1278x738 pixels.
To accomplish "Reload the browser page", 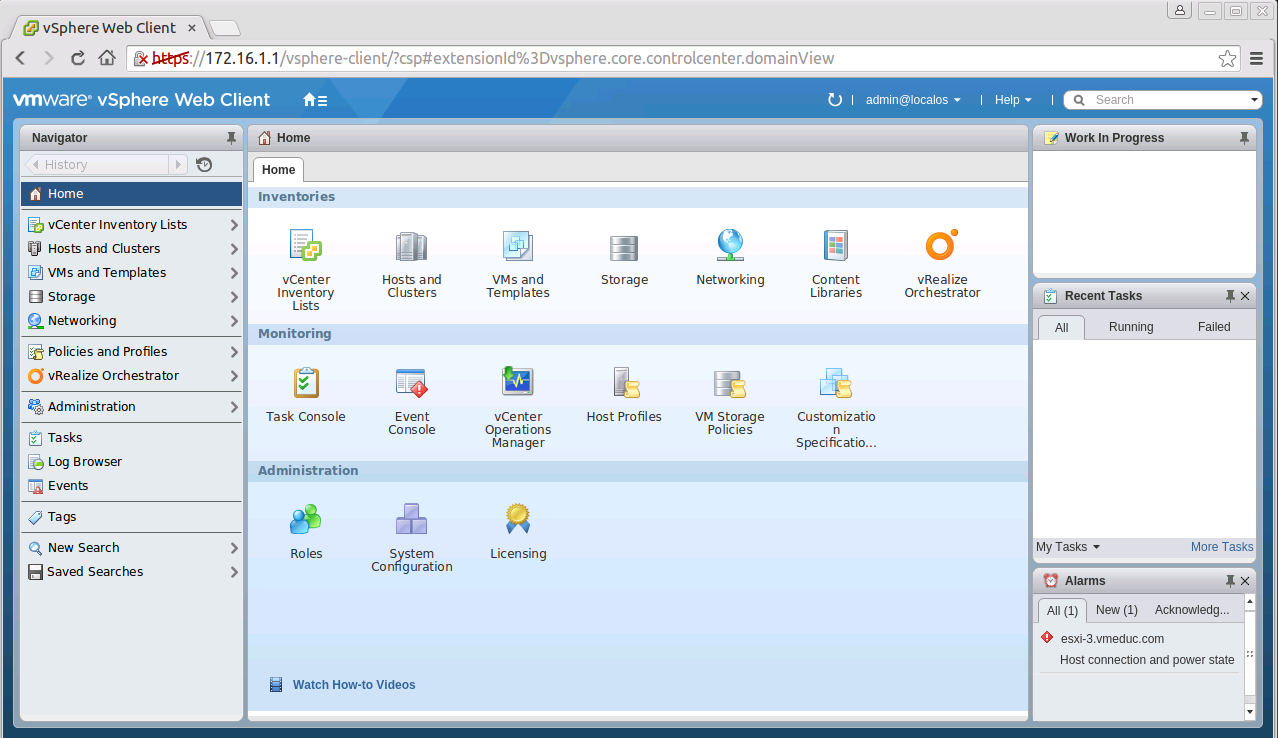I will click(x=77, y=58).
